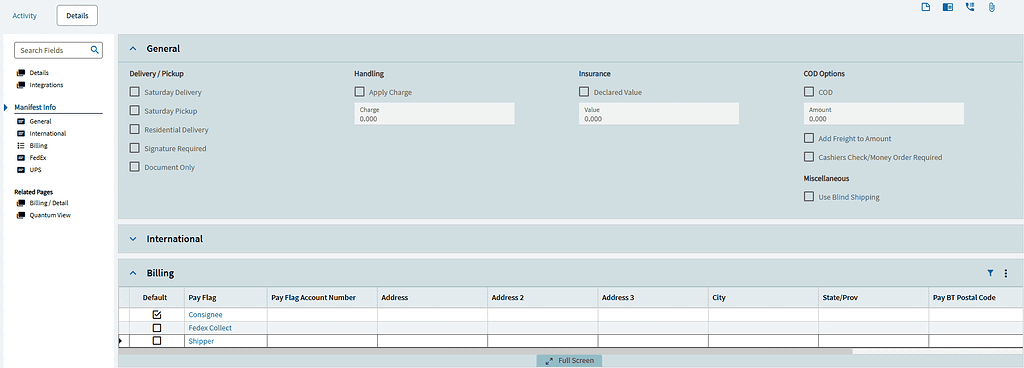Click the Details page icon in sidebar

point(21,72)
